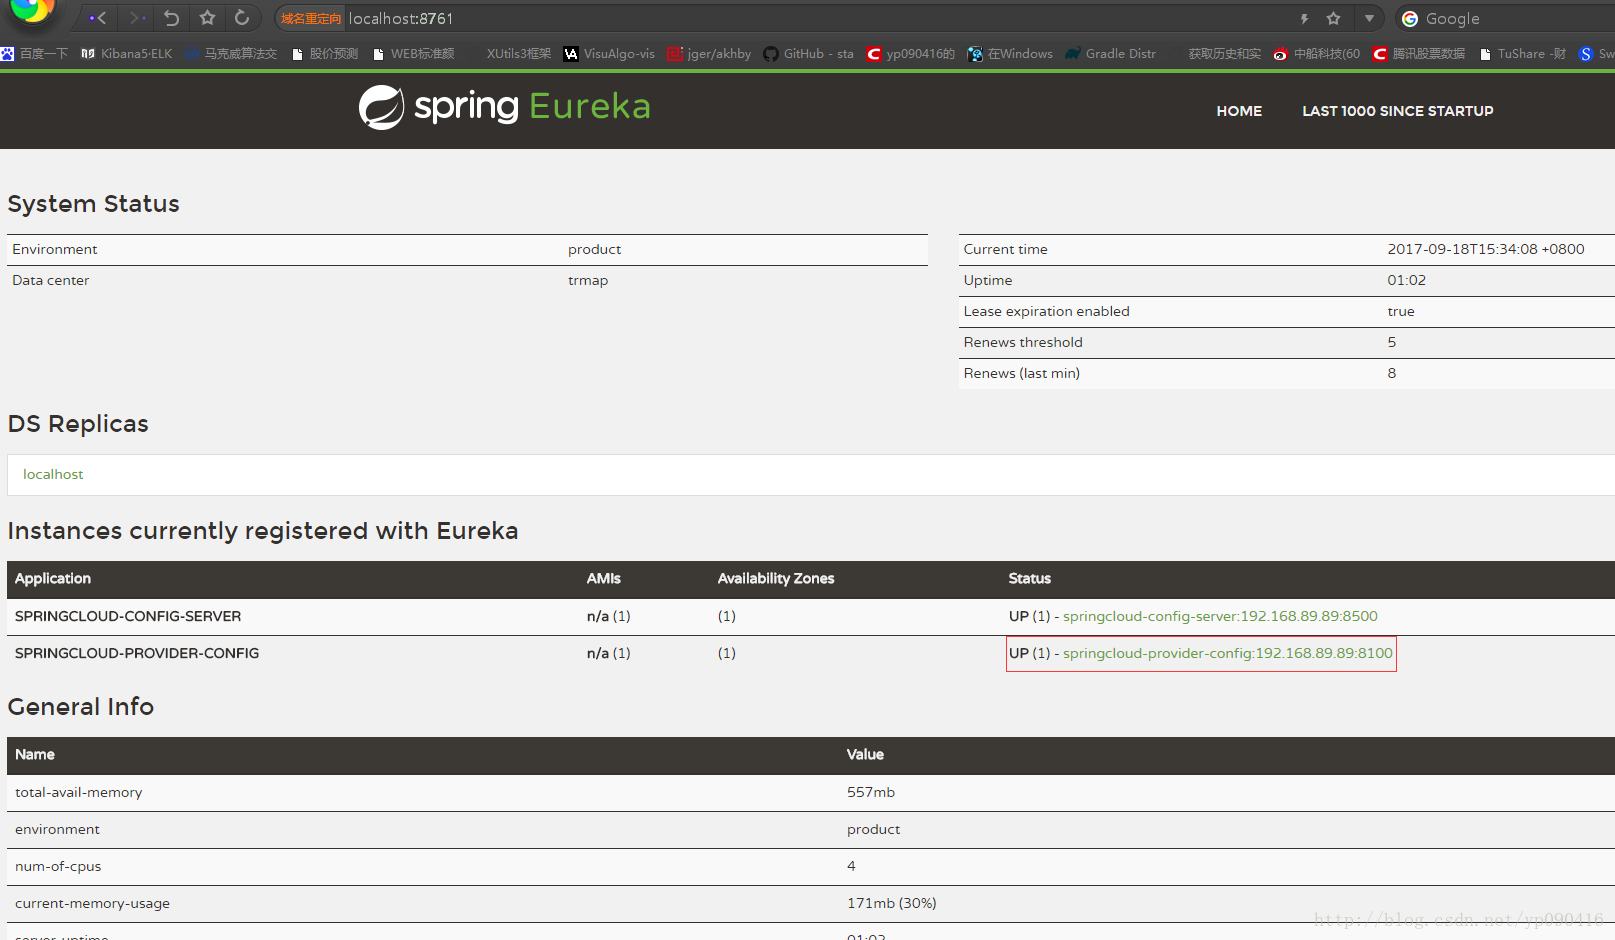This screenshot has width=1615, height=940.
Task: Click the 域名重定向 badge in address bar
Action: click(310, 19)
